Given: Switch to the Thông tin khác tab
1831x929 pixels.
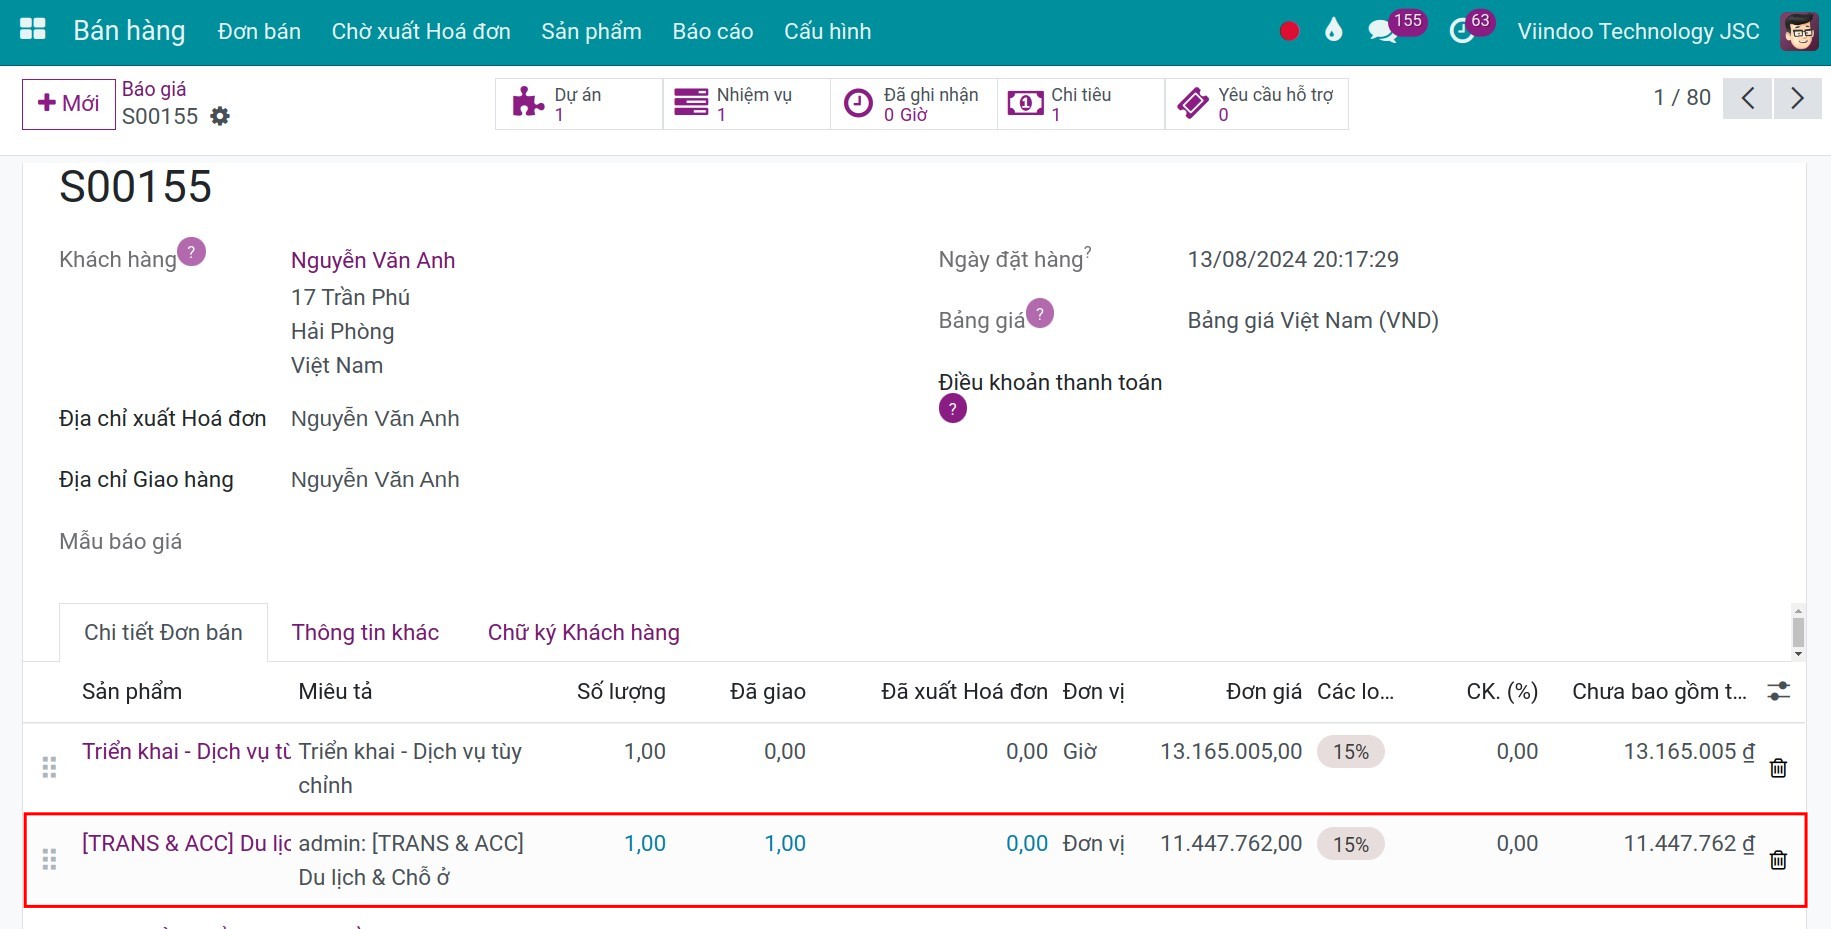Looking at the screenshot, I should pos(365,632).
